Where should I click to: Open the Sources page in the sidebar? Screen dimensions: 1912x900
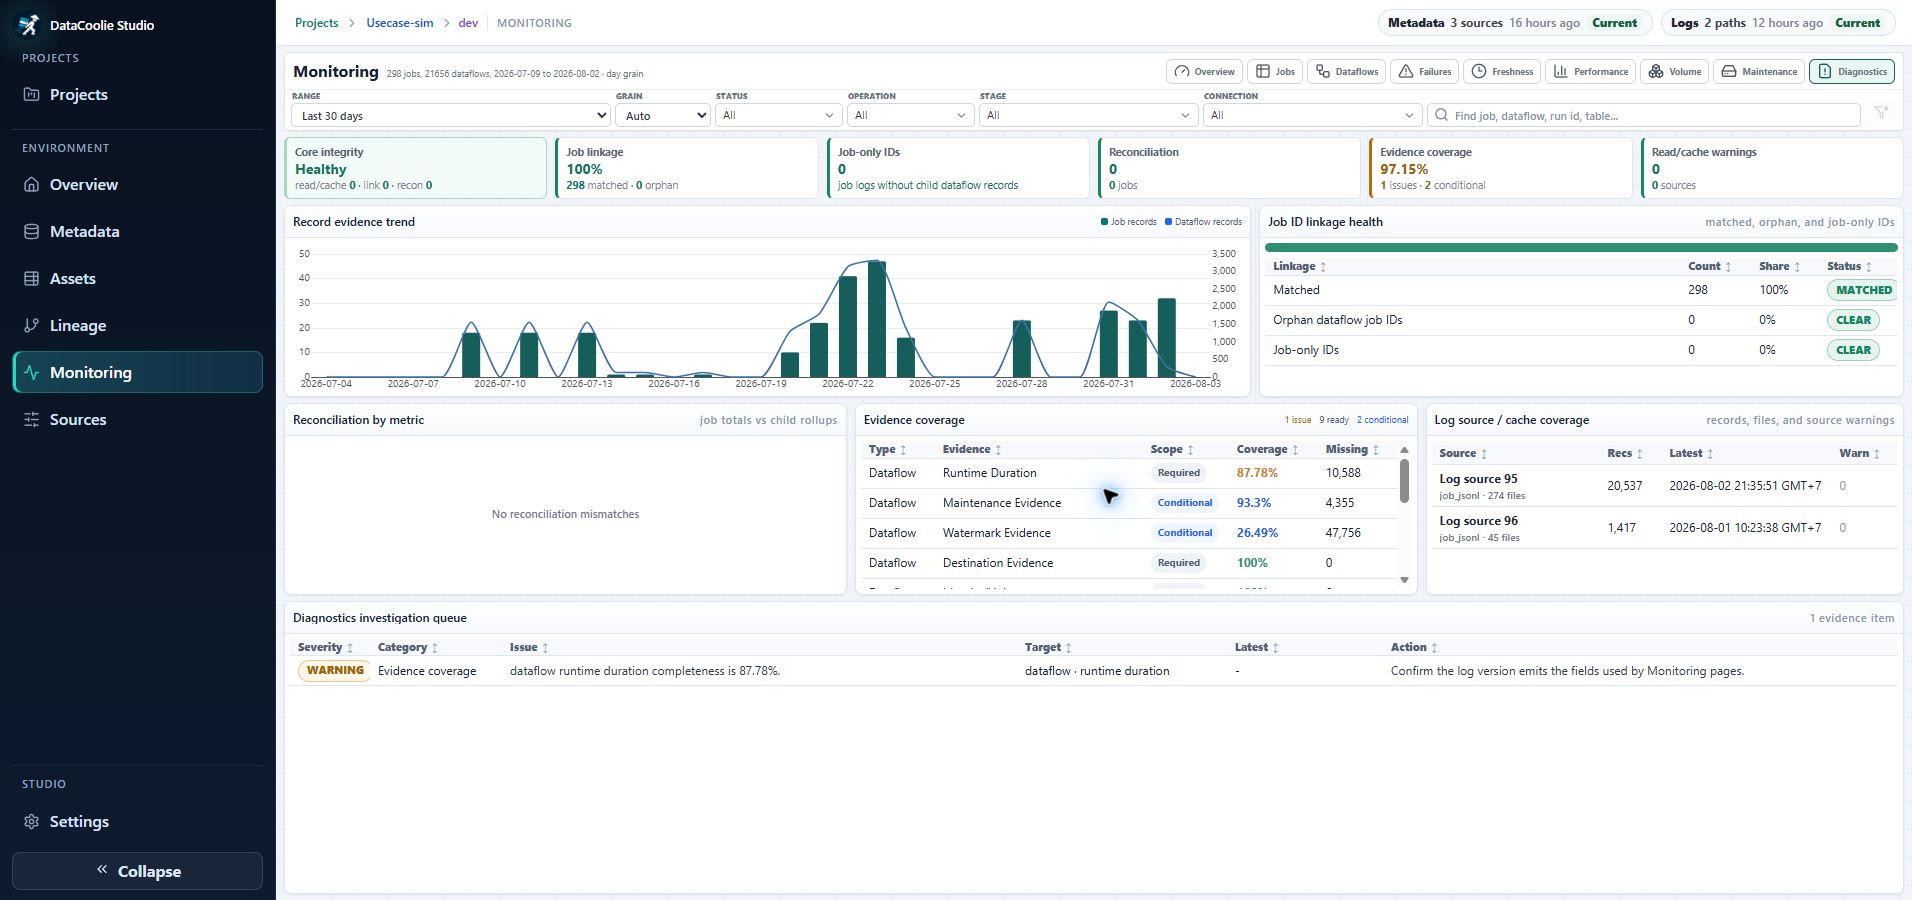click(x=137, y=420)
